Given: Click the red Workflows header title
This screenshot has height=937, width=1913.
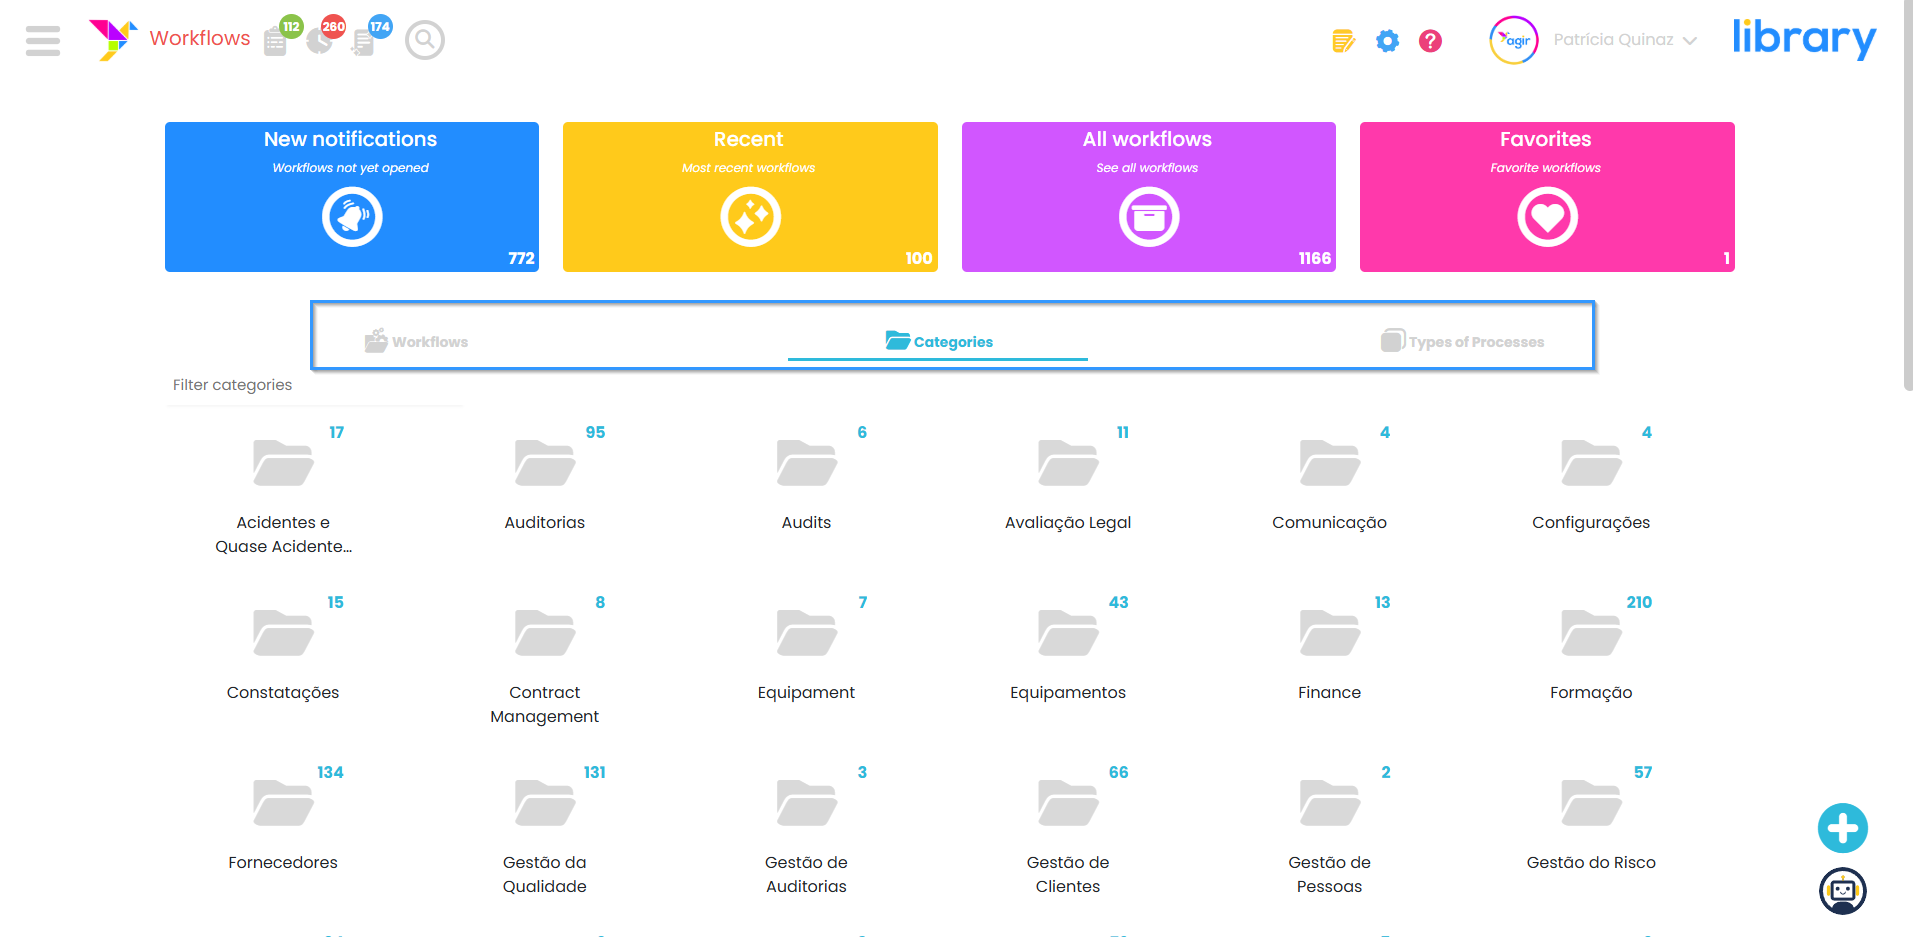Looking at the screenshot, I should coord(200,38).
